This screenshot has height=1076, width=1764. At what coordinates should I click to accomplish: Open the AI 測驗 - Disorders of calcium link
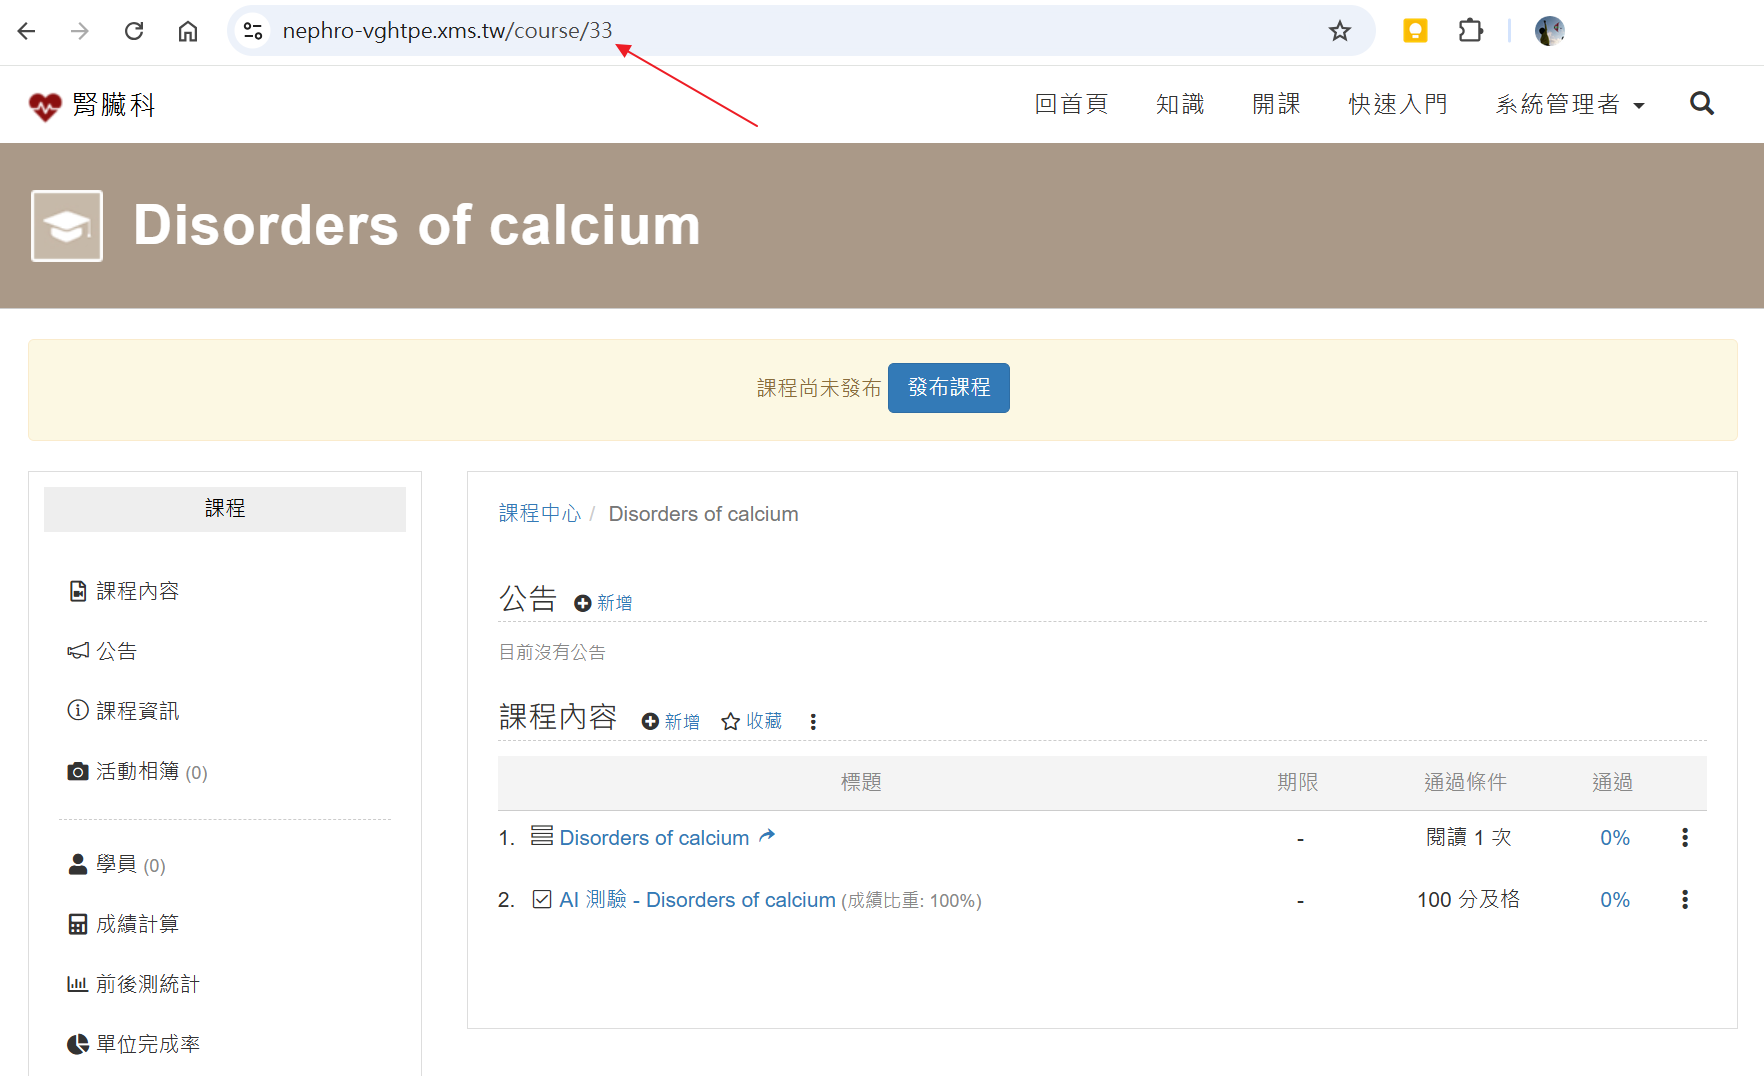click(697, 900)
